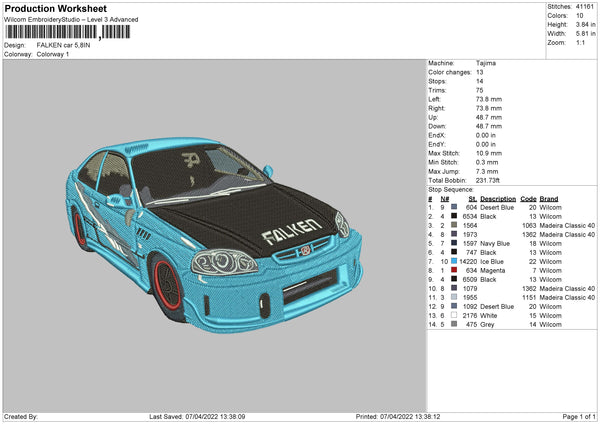Image resolution: width=600 pixels, height=424 pixels.
Task: Select the Max Jump value 7.3 mm
Action: point(488,171)
